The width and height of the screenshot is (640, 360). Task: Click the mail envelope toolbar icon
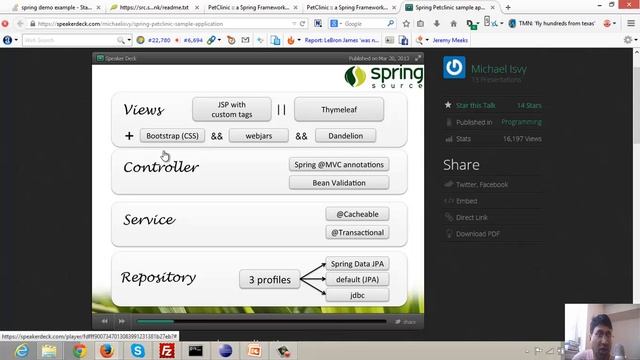[245, 40]
